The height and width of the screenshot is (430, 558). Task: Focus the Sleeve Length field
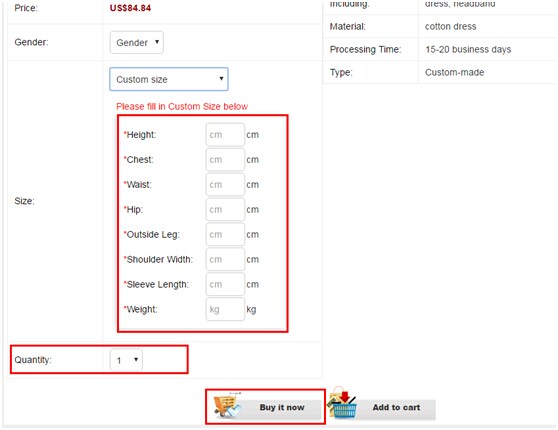(225, 284)
